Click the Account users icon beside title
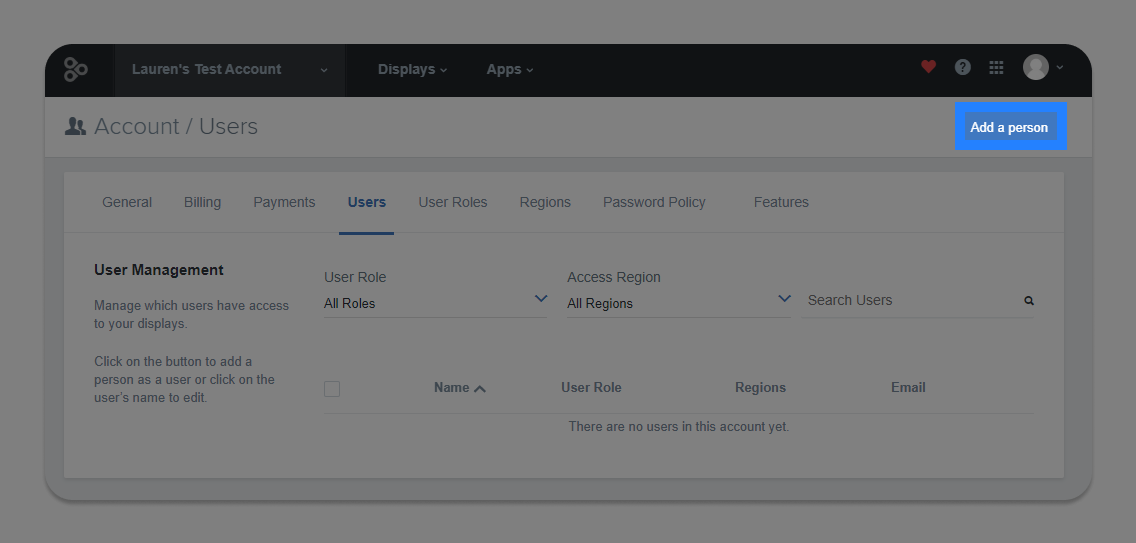This screenshot has height=543, width=1136. [x=75, y=126]
